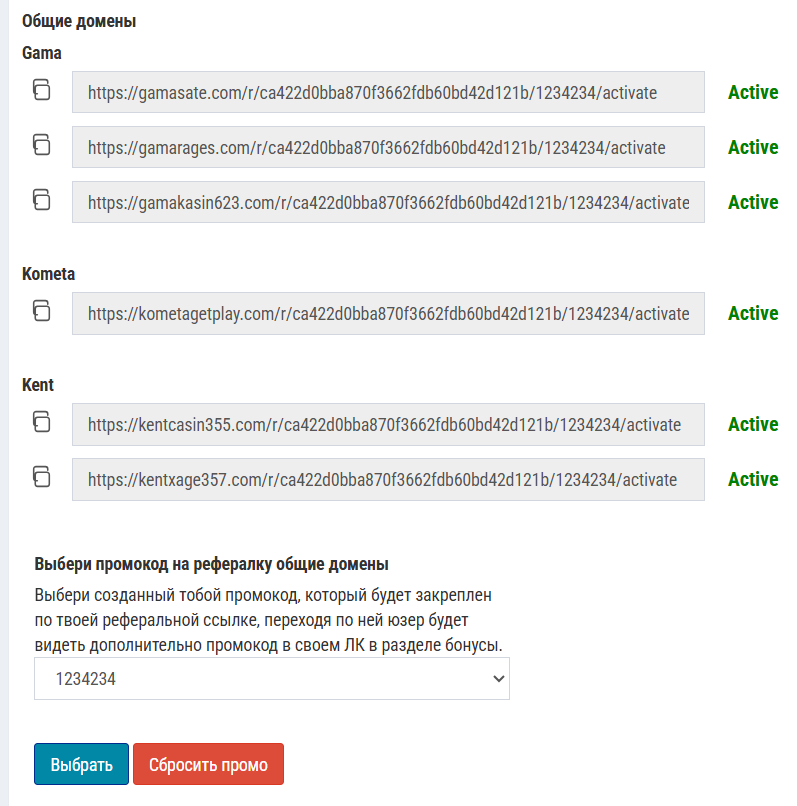Select the gamakasin623.com URL field
This screenshot has height=806, width=797.
pos(388,202)
